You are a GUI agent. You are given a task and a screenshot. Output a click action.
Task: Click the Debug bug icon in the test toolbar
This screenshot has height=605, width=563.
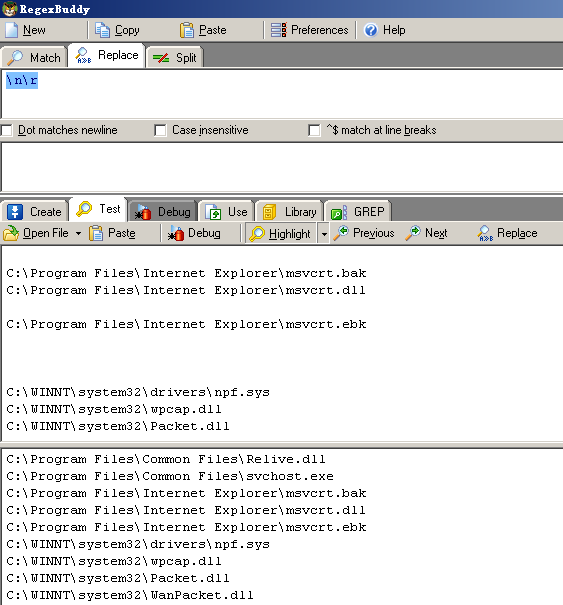176,233
